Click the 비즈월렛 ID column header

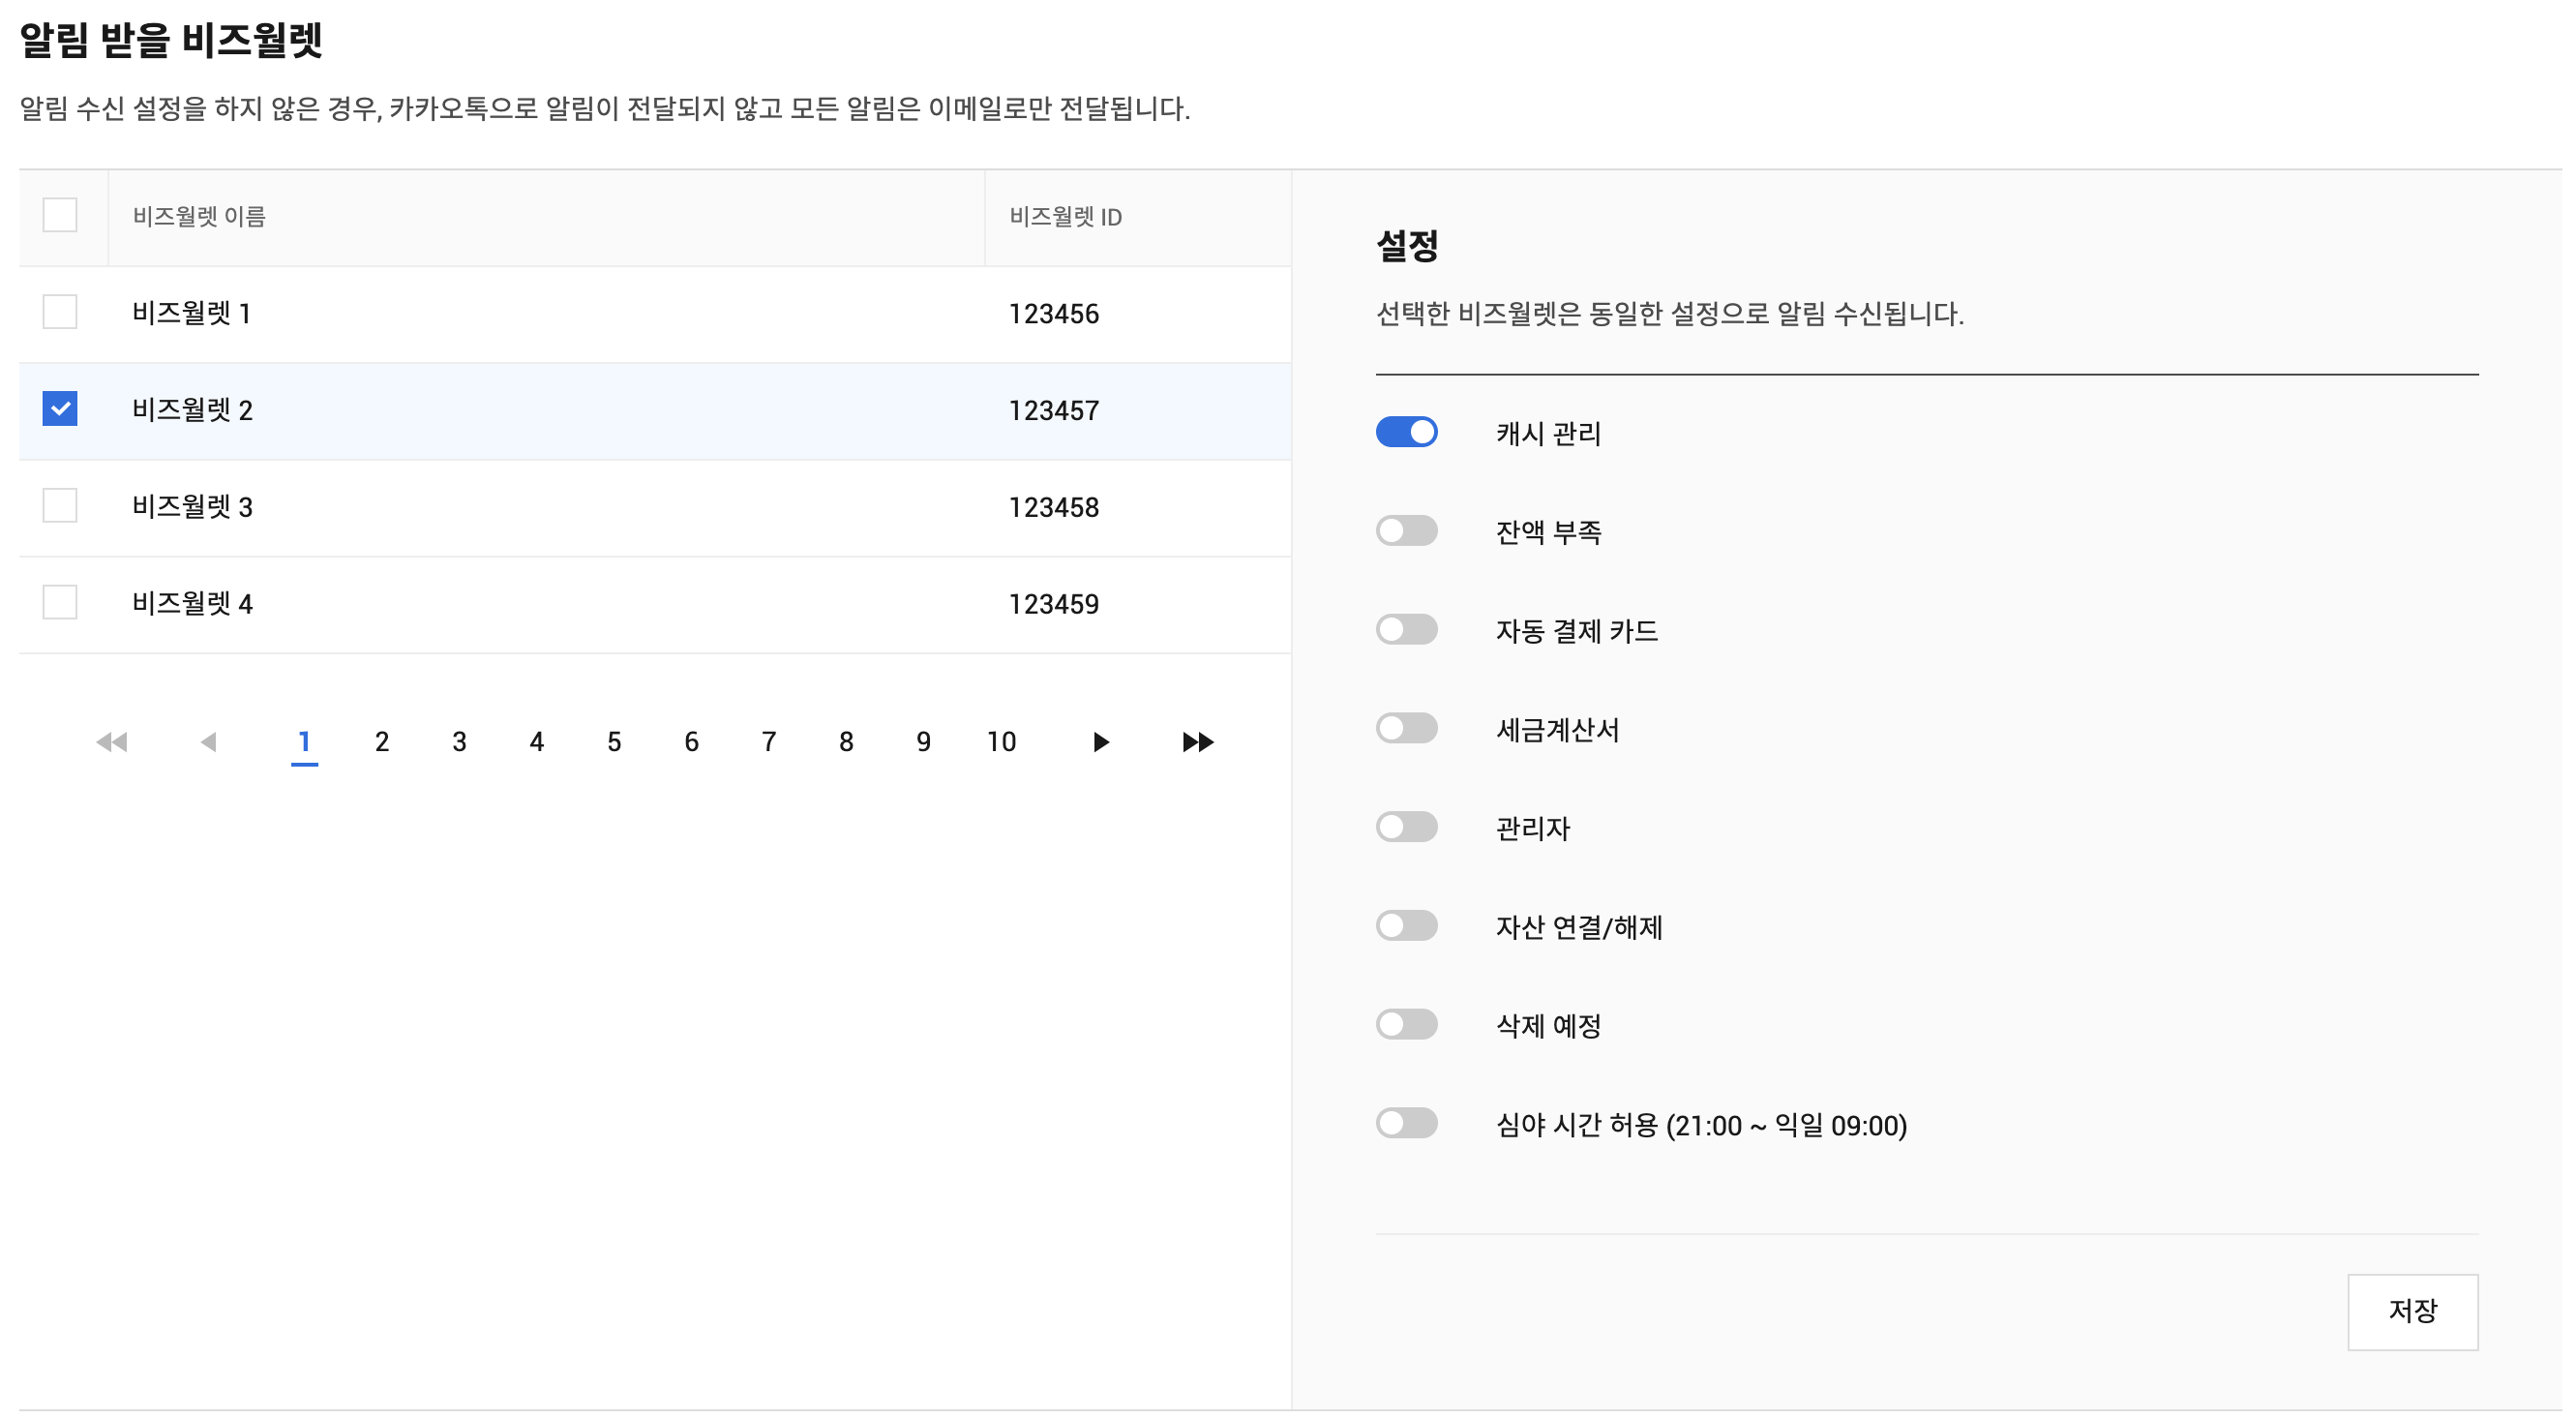click(1065, 217)
